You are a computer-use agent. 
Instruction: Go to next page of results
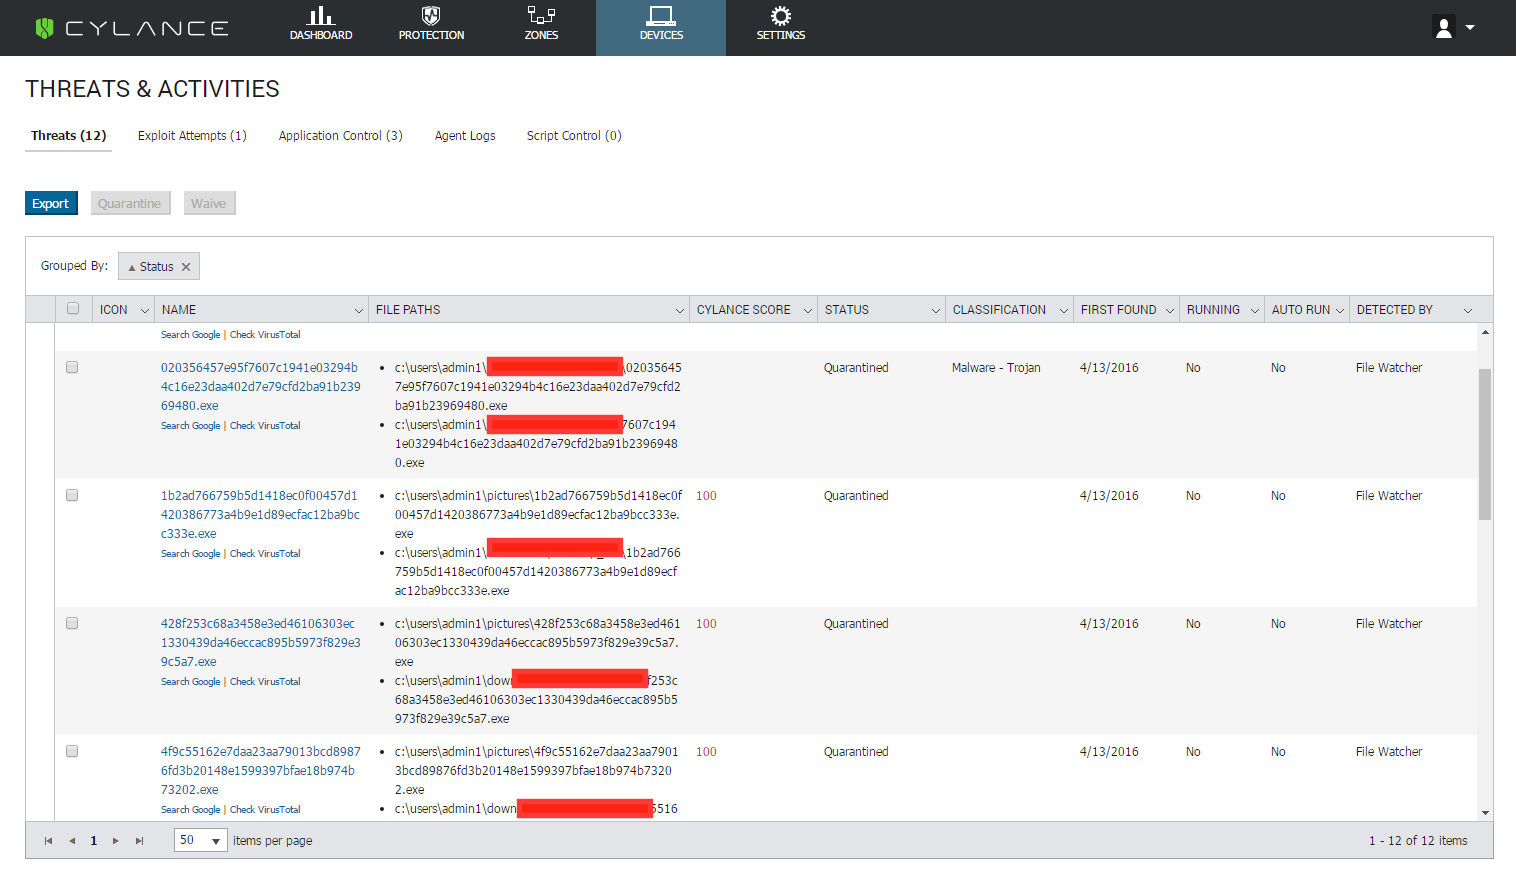pos(116,841)
